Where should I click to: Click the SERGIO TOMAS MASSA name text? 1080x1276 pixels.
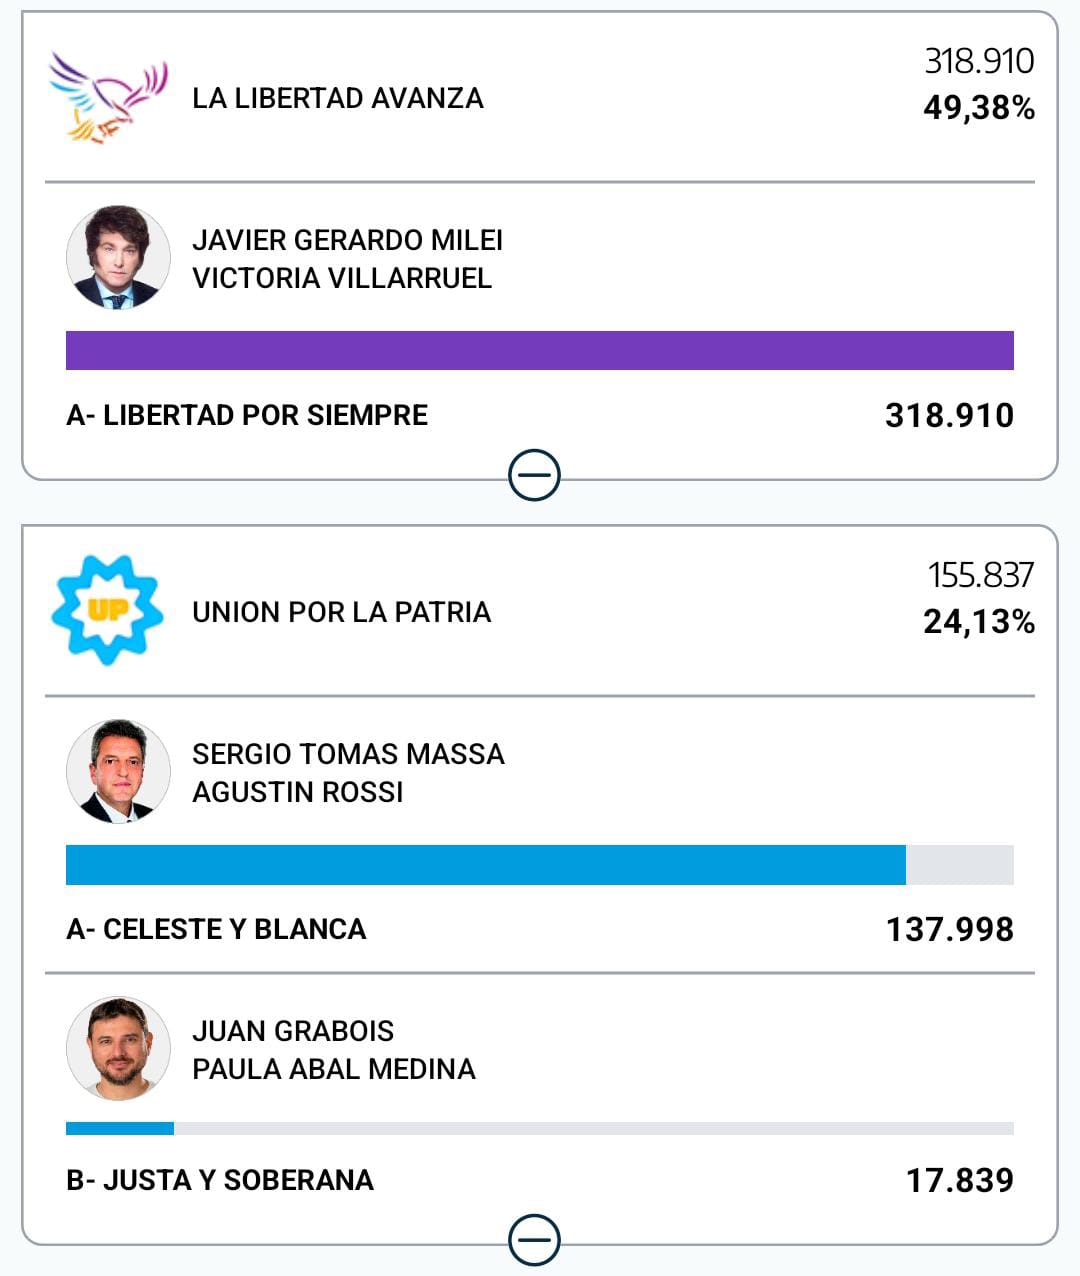(x=348, y=754)
